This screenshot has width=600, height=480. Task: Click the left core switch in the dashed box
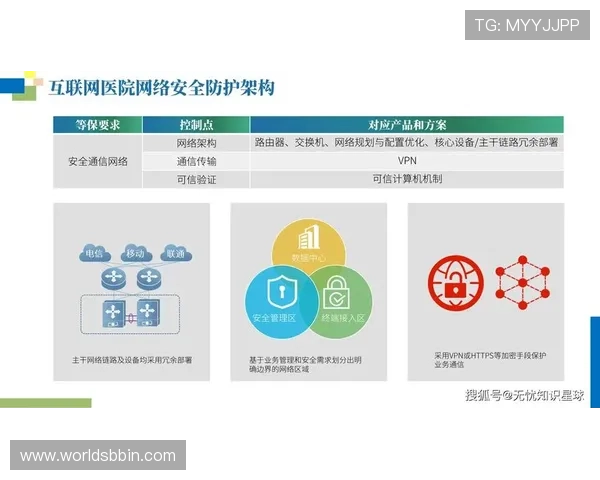pos(114,313)
